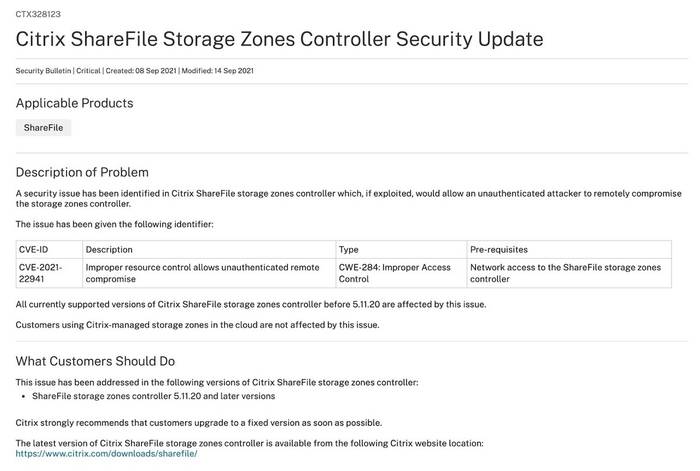Image resolution: width=700 pixels, height=471 pixels.
Task: Open the citrix.com downloads sharefile link
Action: click(106, 454)
